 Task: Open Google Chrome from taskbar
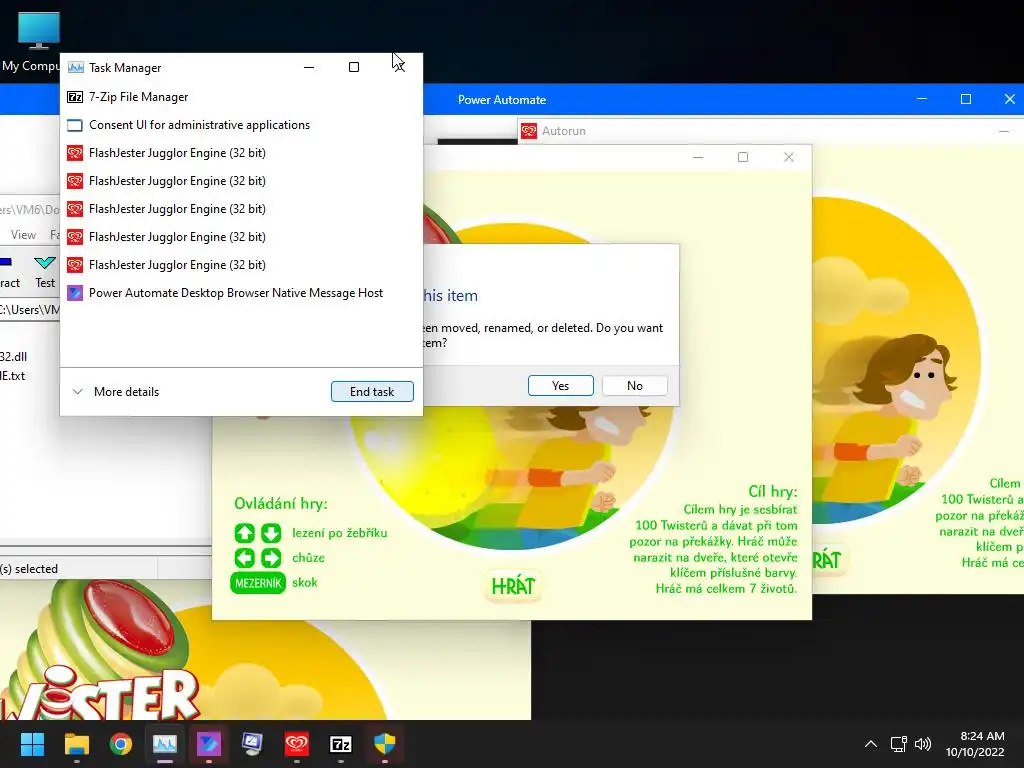(120, 744)
